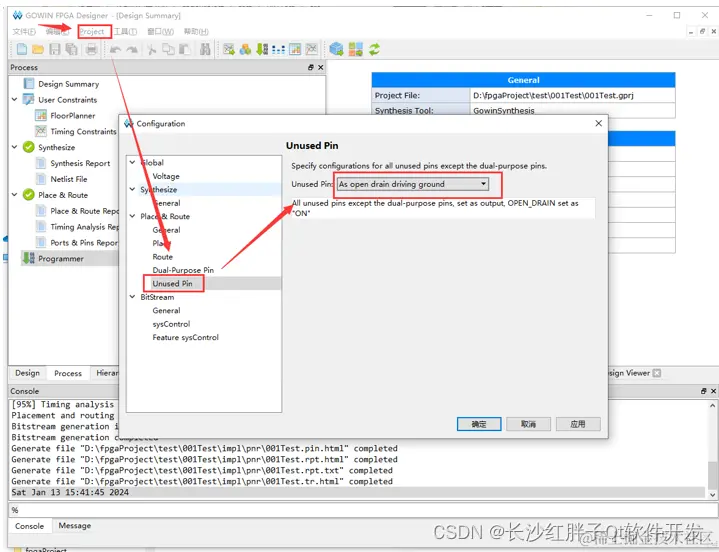This screenshot has height=552, width=719.
Task: Click the Console command input field
Action: tap(362, 510)
